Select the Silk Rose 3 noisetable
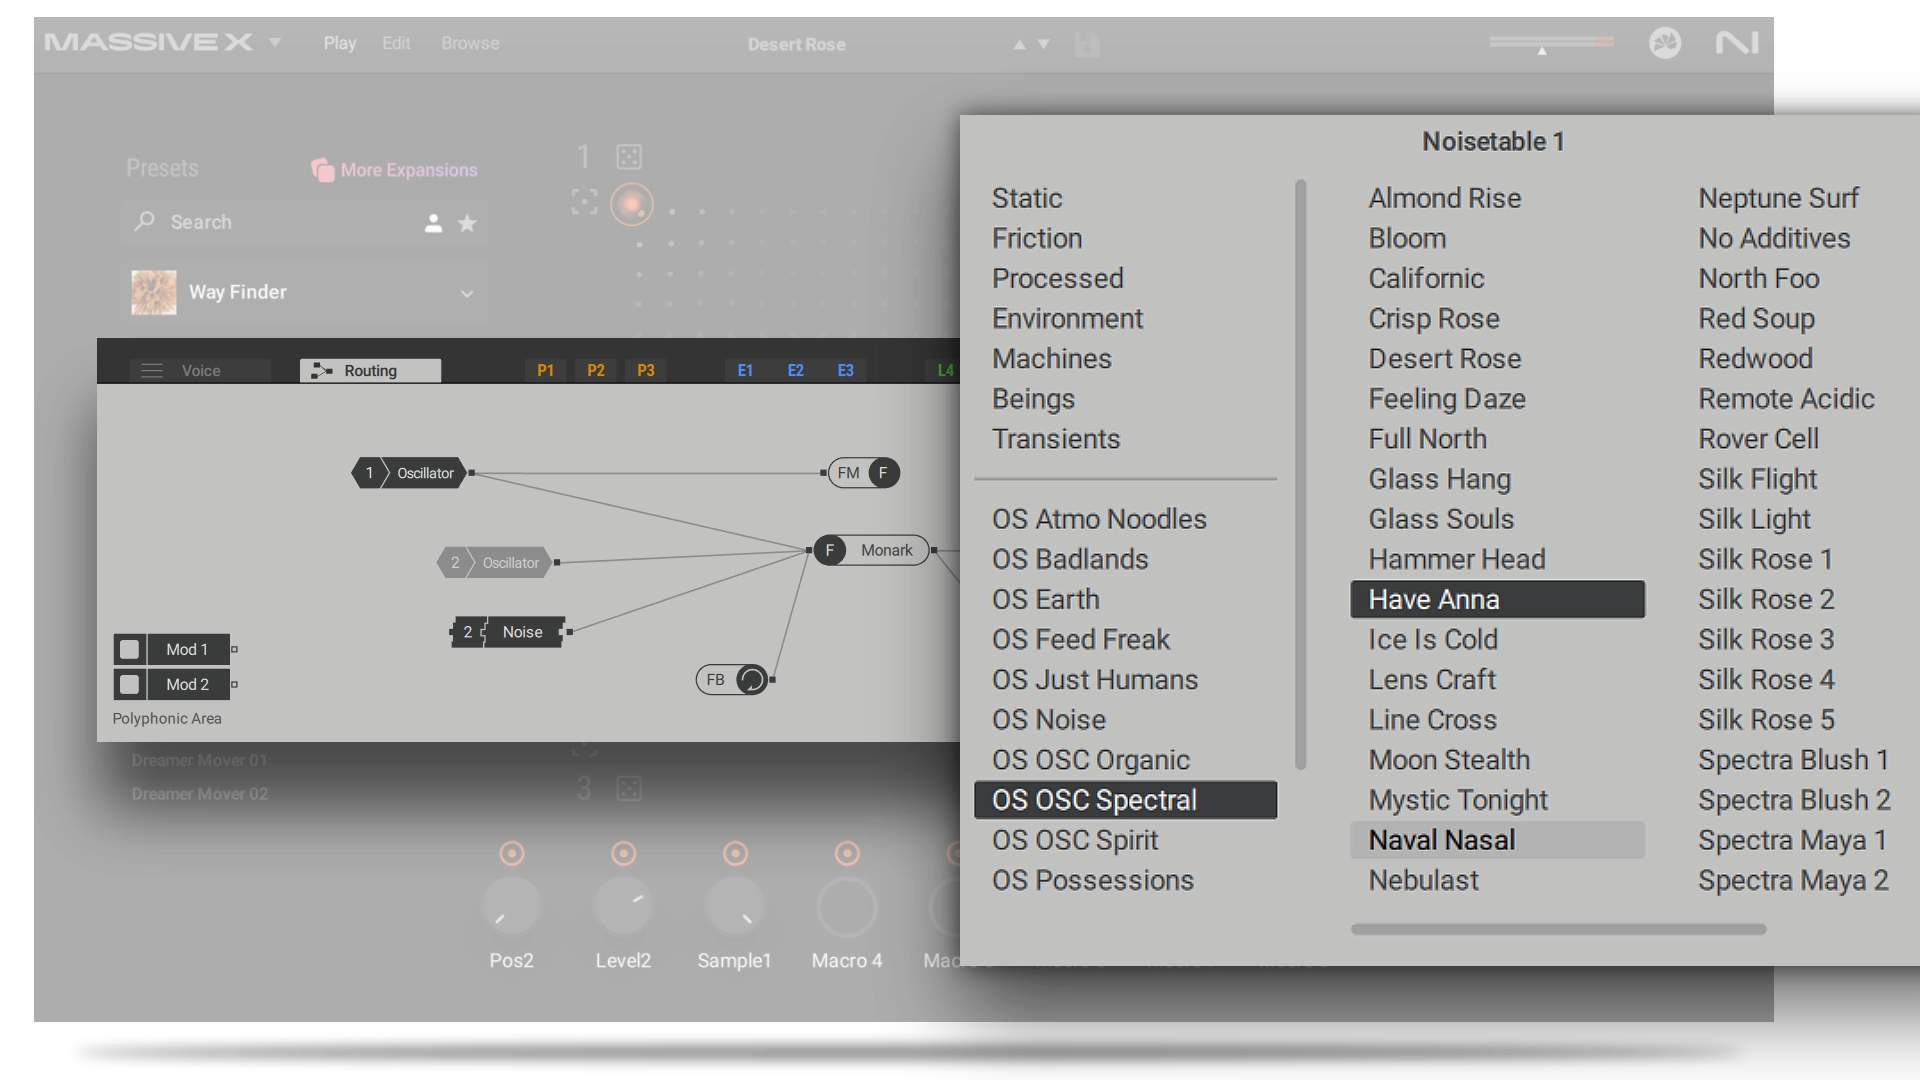 (1766, 639)
